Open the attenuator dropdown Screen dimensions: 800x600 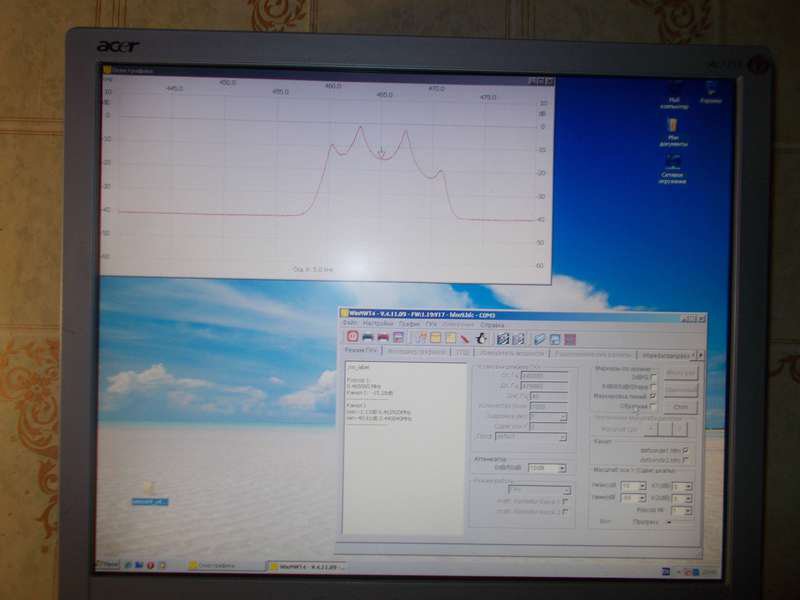tap(547, 468)
